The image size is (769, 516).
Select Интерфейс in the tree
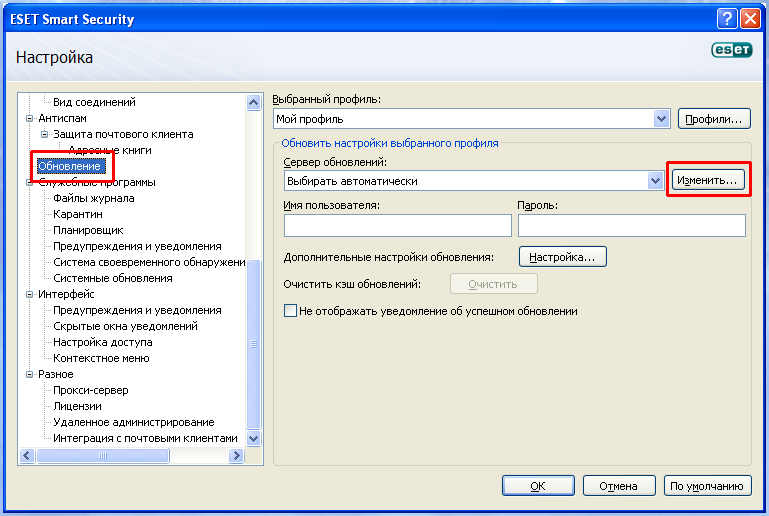[66, 294]
